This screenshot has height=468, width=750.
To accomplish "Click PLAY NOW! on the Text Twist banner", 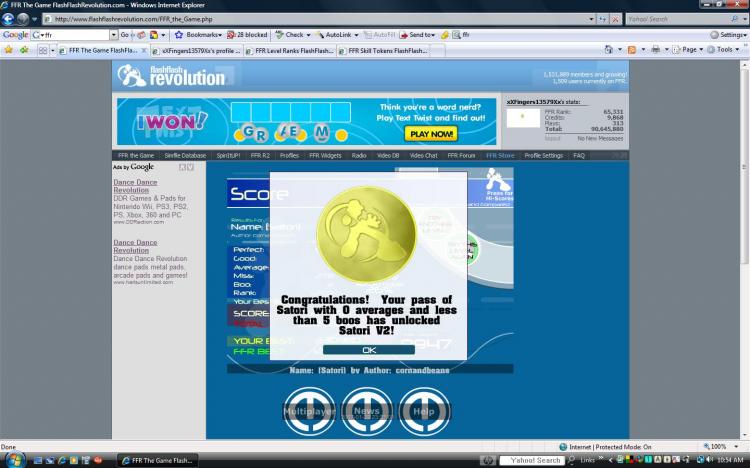I will pos(431,134).
